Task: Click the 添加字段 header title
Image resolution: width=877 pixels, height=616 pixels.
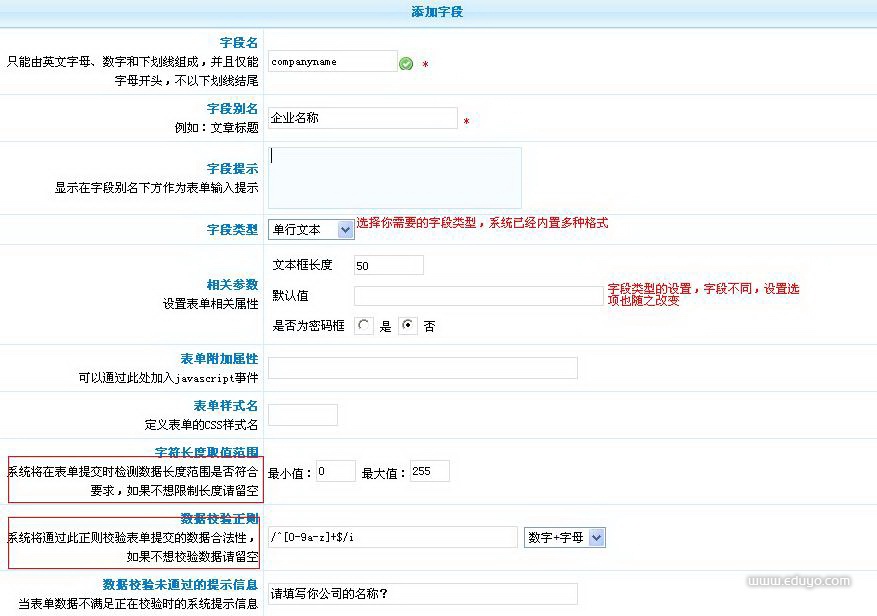Action: coord(437,12)
